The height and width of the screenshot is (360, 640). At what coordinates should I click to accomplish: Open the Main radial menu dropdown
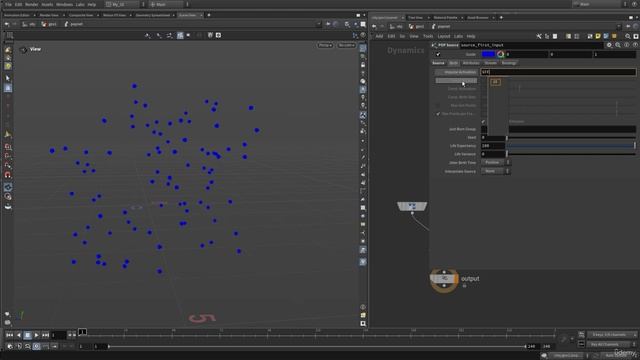(169, 4)
